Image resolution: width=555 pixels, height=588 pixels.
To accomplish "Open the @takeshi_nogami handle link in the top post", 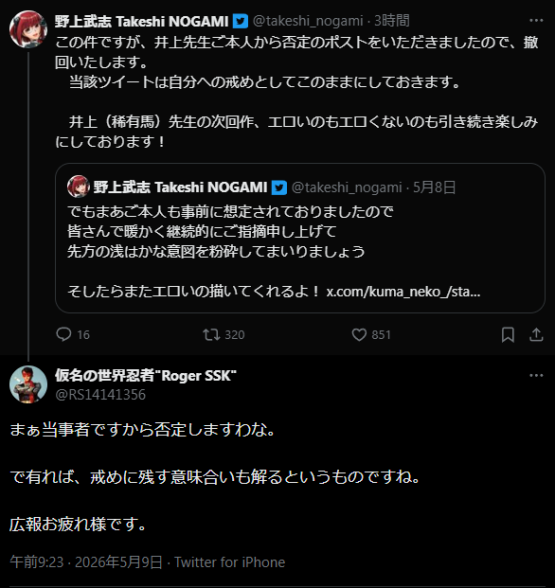I will [x=308, y=21].
